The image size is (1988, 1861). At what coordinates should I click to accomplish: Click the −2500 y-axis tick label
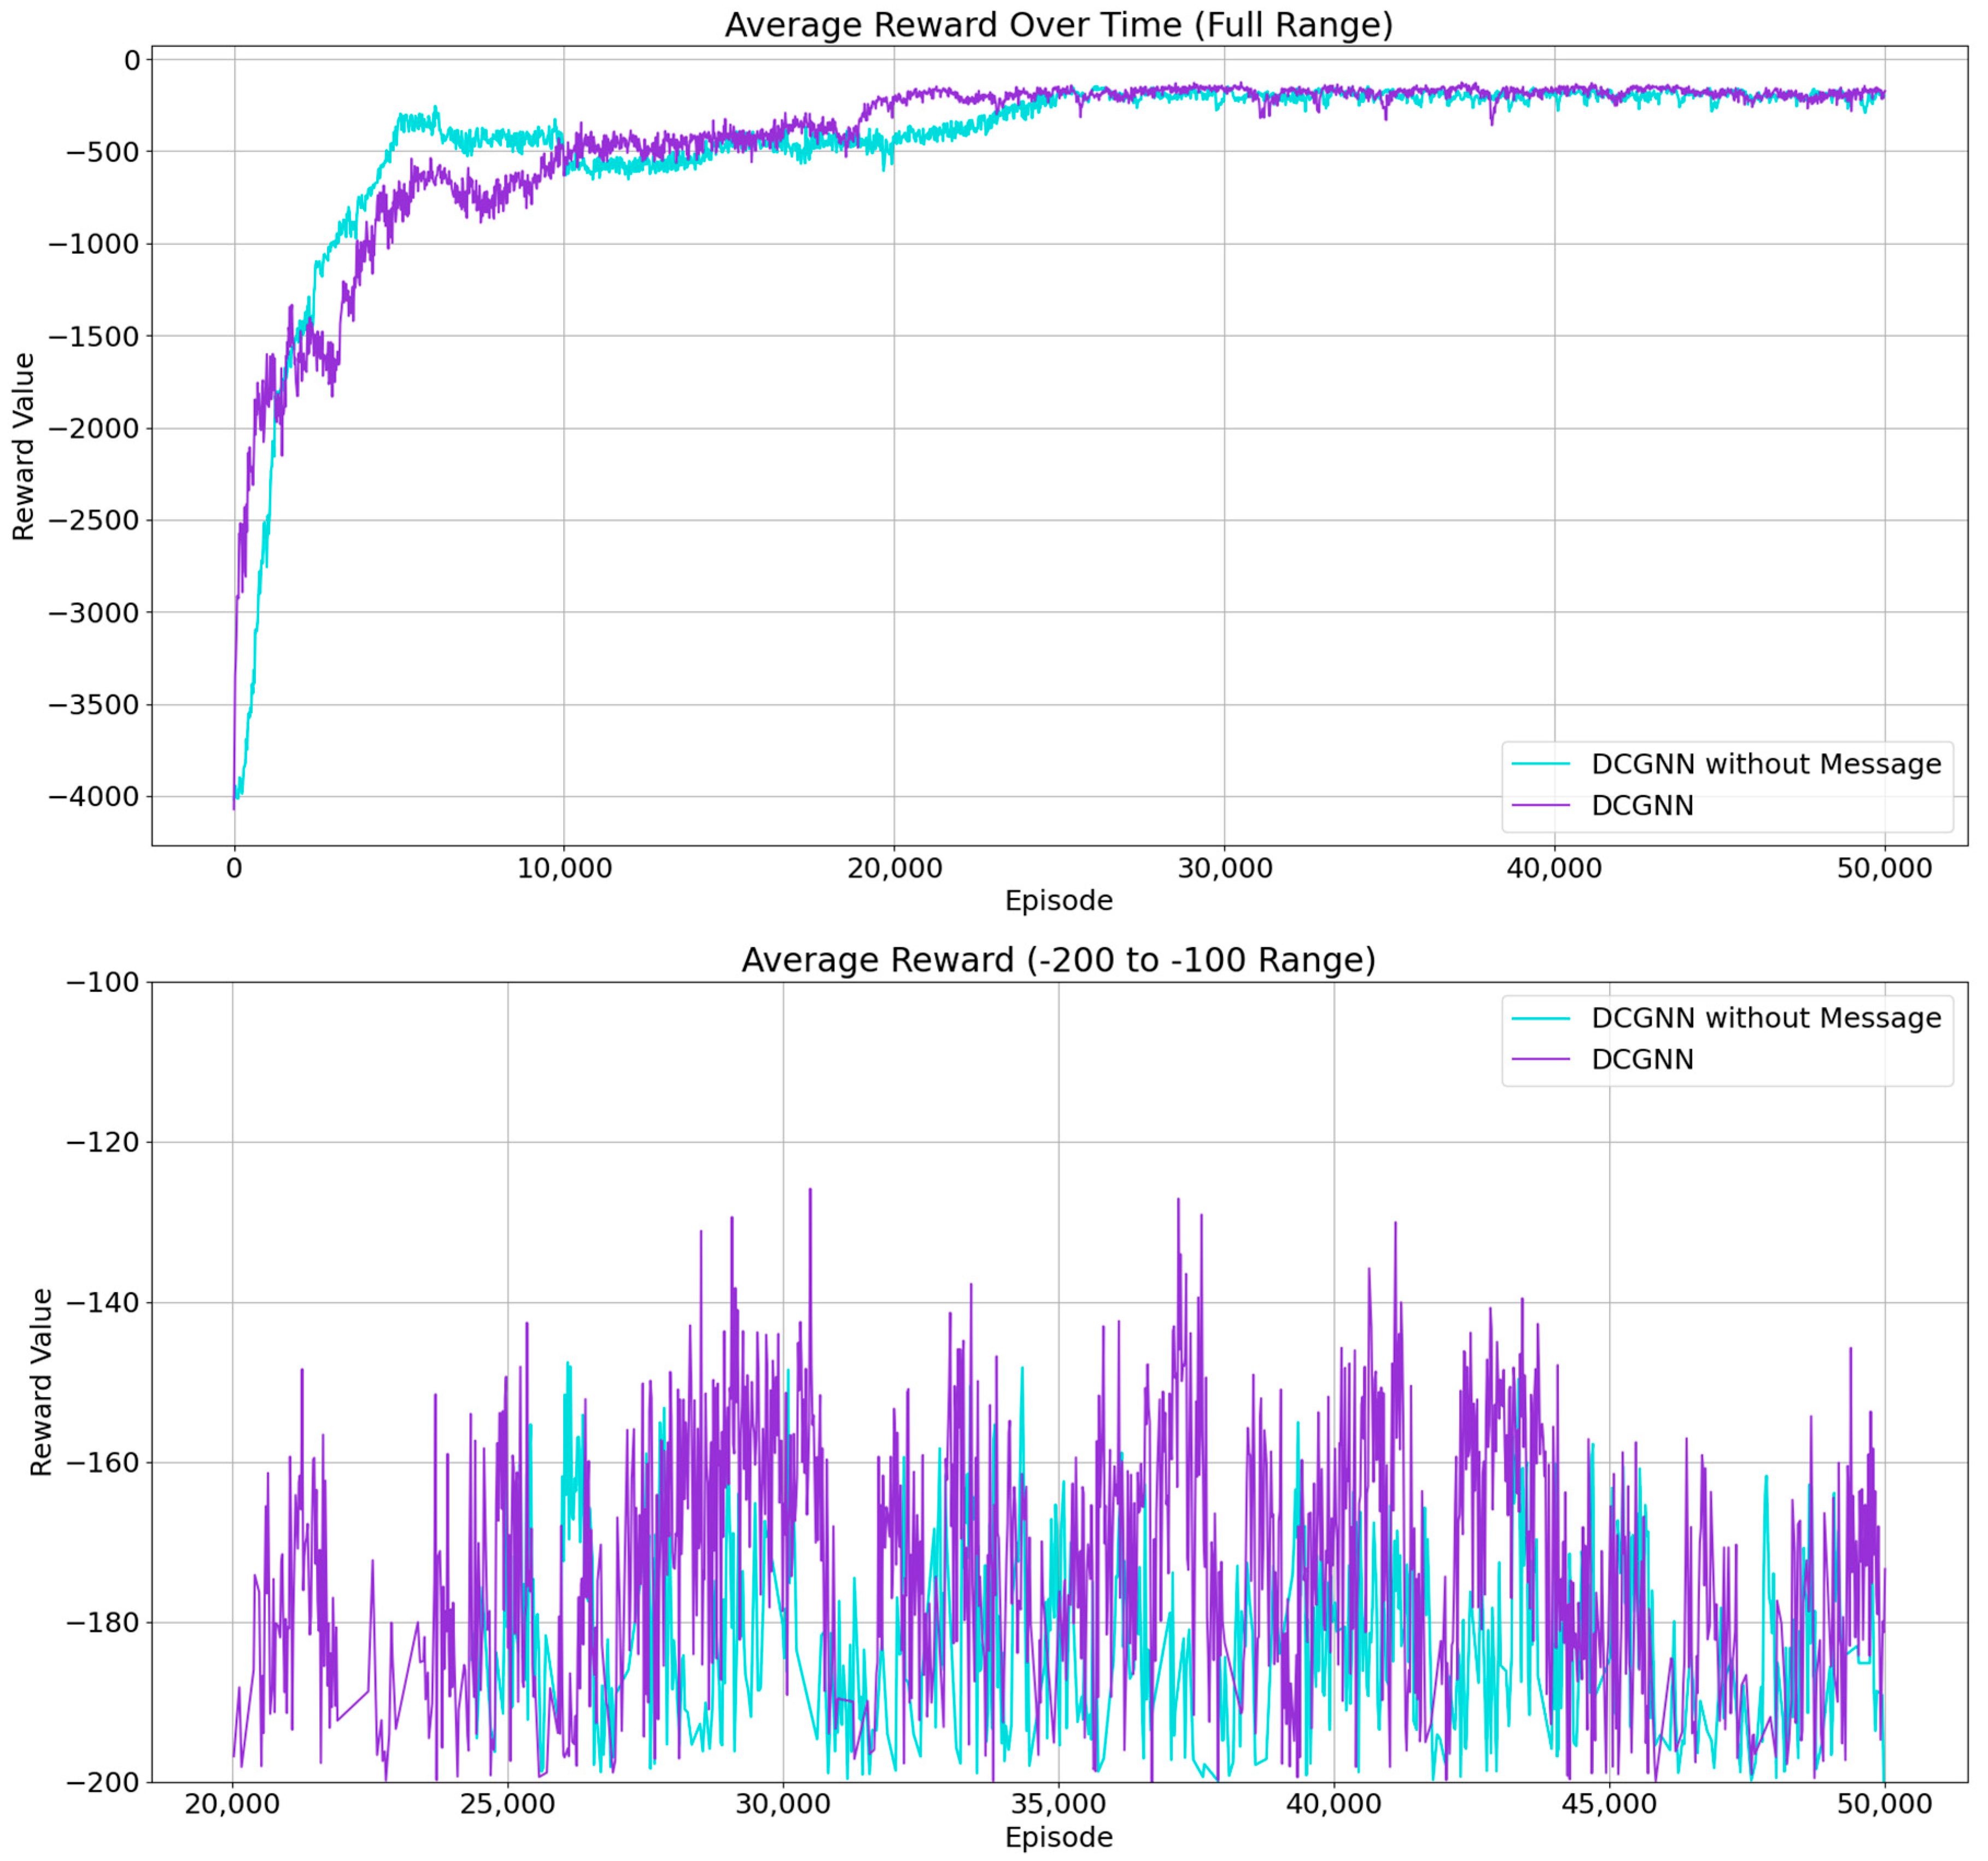[94, 520]
